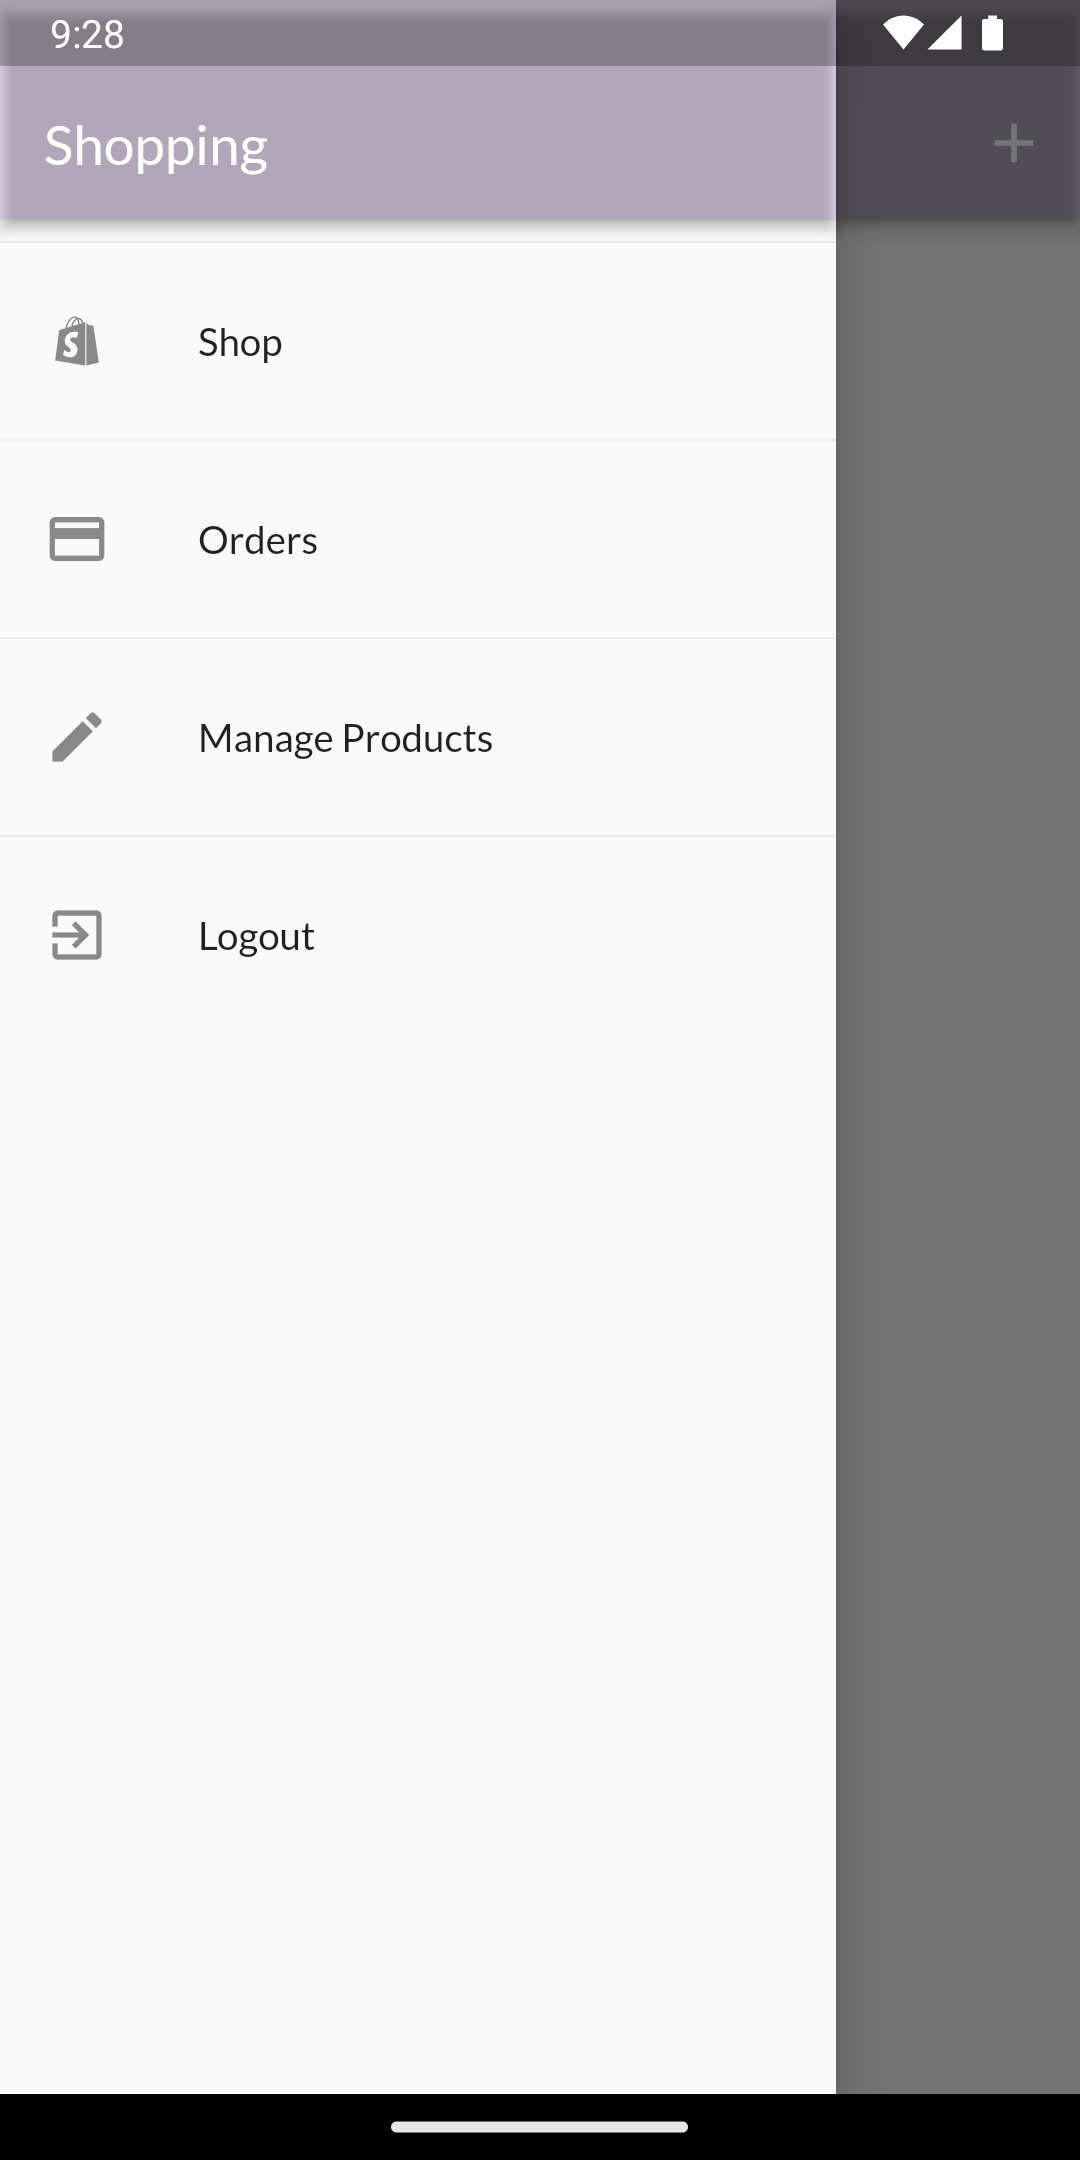
Task: Tap the clock showing 9:28
Action: [87, 33]
